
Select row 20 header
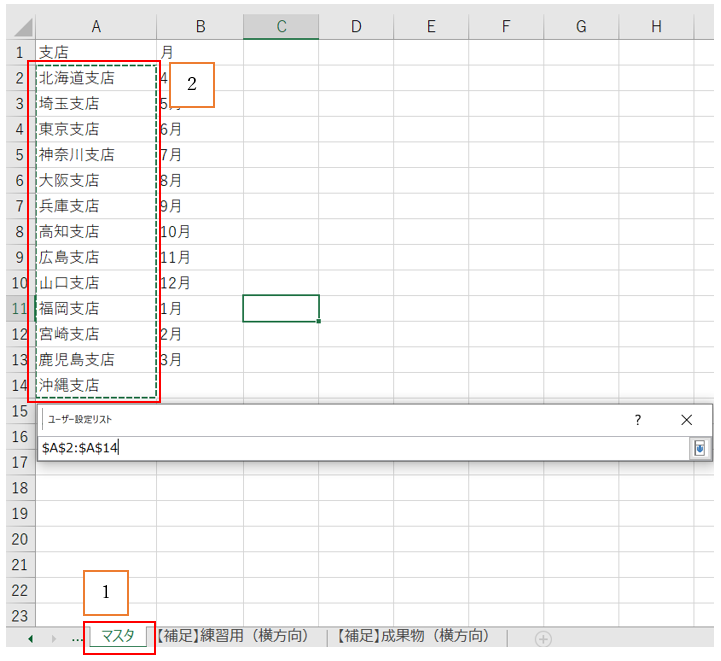tap(19, 539)
